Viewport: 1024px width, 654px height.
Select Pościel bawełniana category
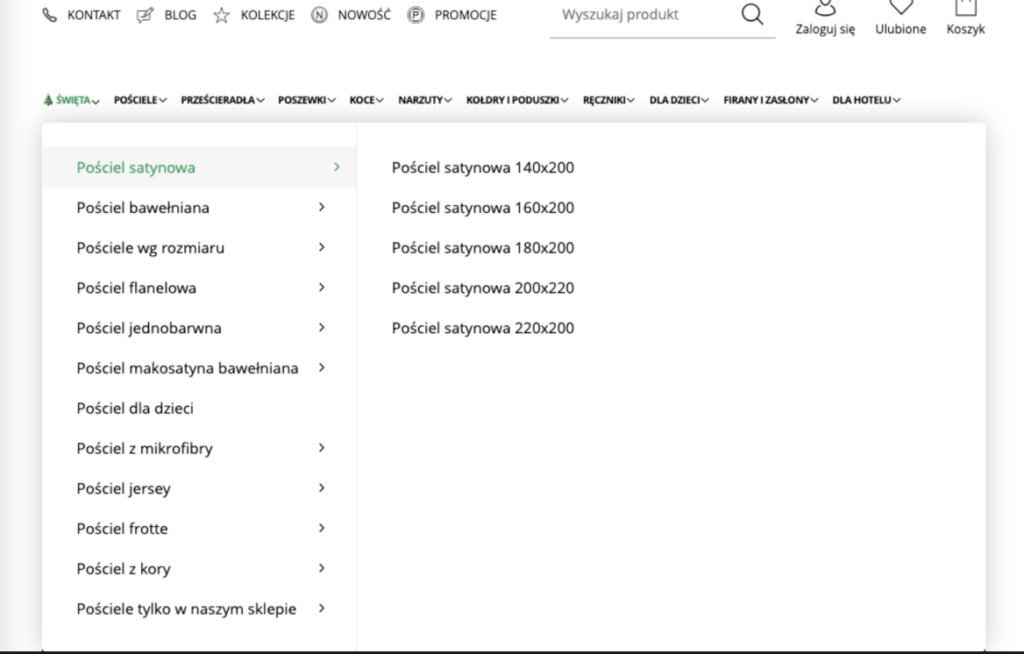coord(143,208)
